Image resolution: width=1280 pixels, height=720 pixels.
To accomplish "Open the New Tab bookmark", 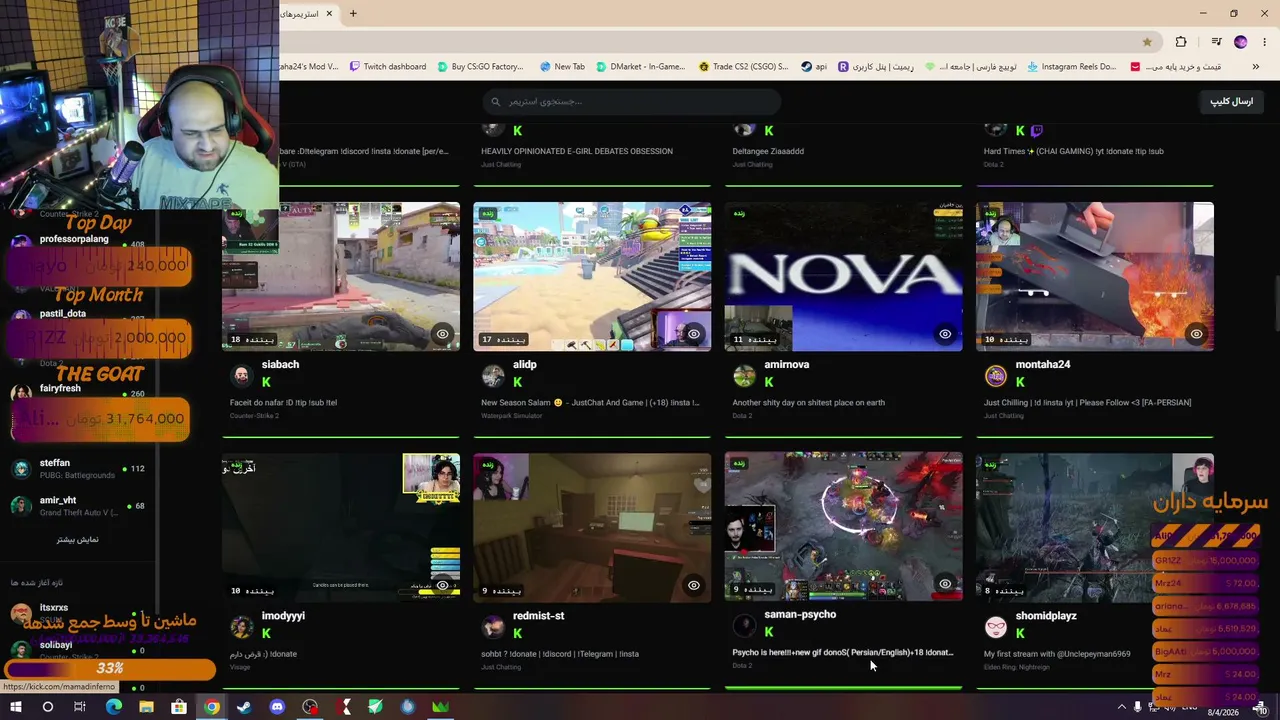I will pyautogui.click(x=562, y=67).
